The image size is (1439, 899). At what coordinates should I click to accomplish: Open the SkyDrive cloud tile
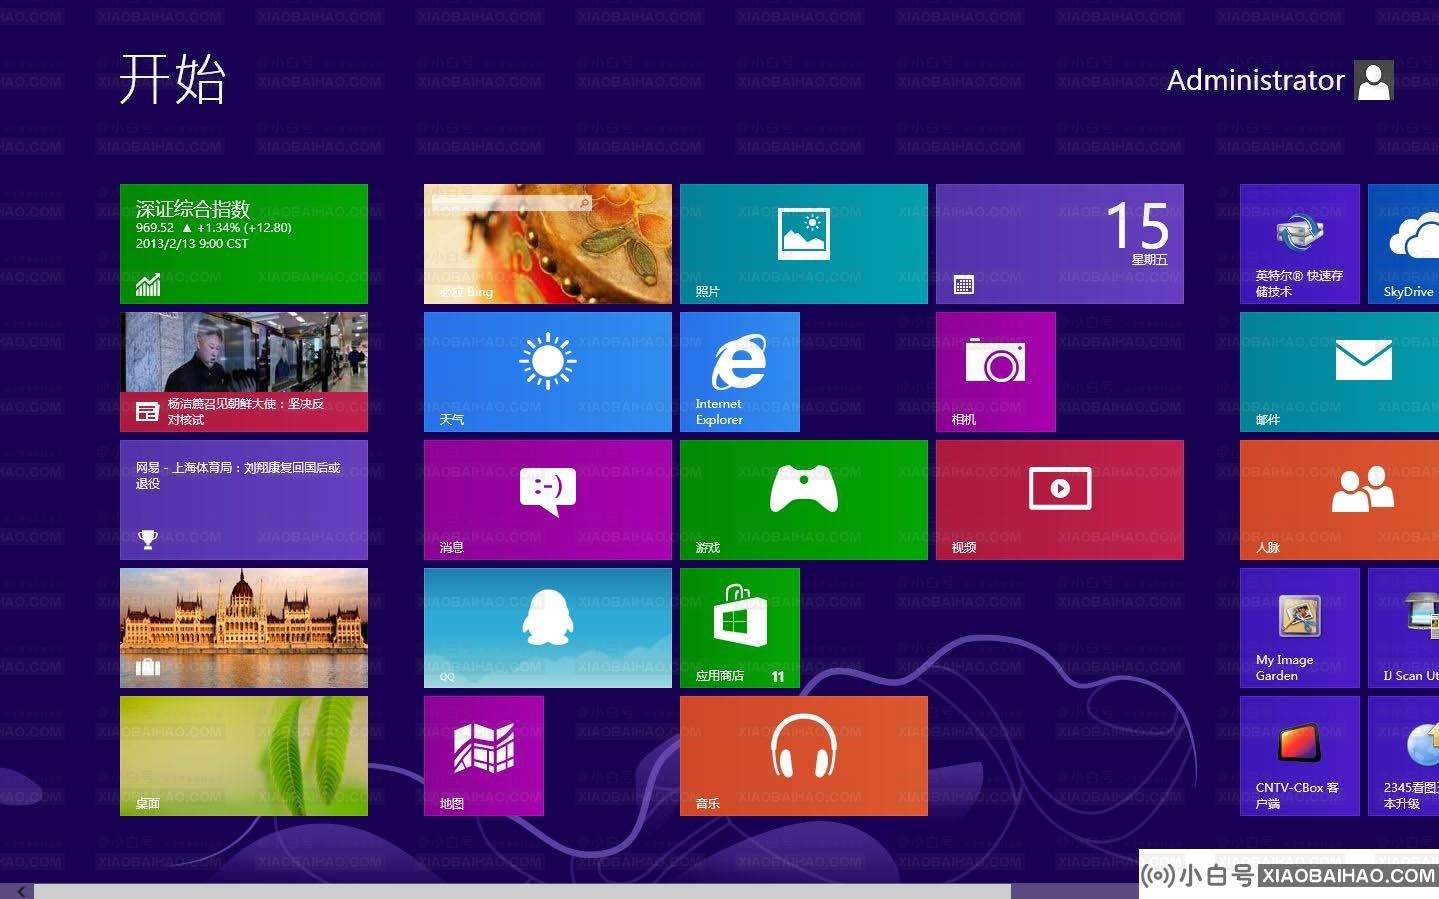pos(1404,244)
